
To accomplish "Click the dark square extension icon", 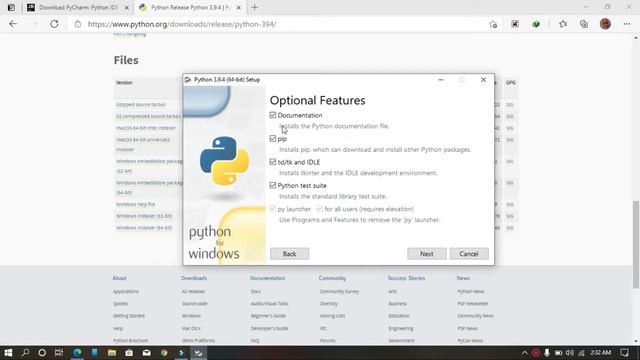I will (515, 24).
